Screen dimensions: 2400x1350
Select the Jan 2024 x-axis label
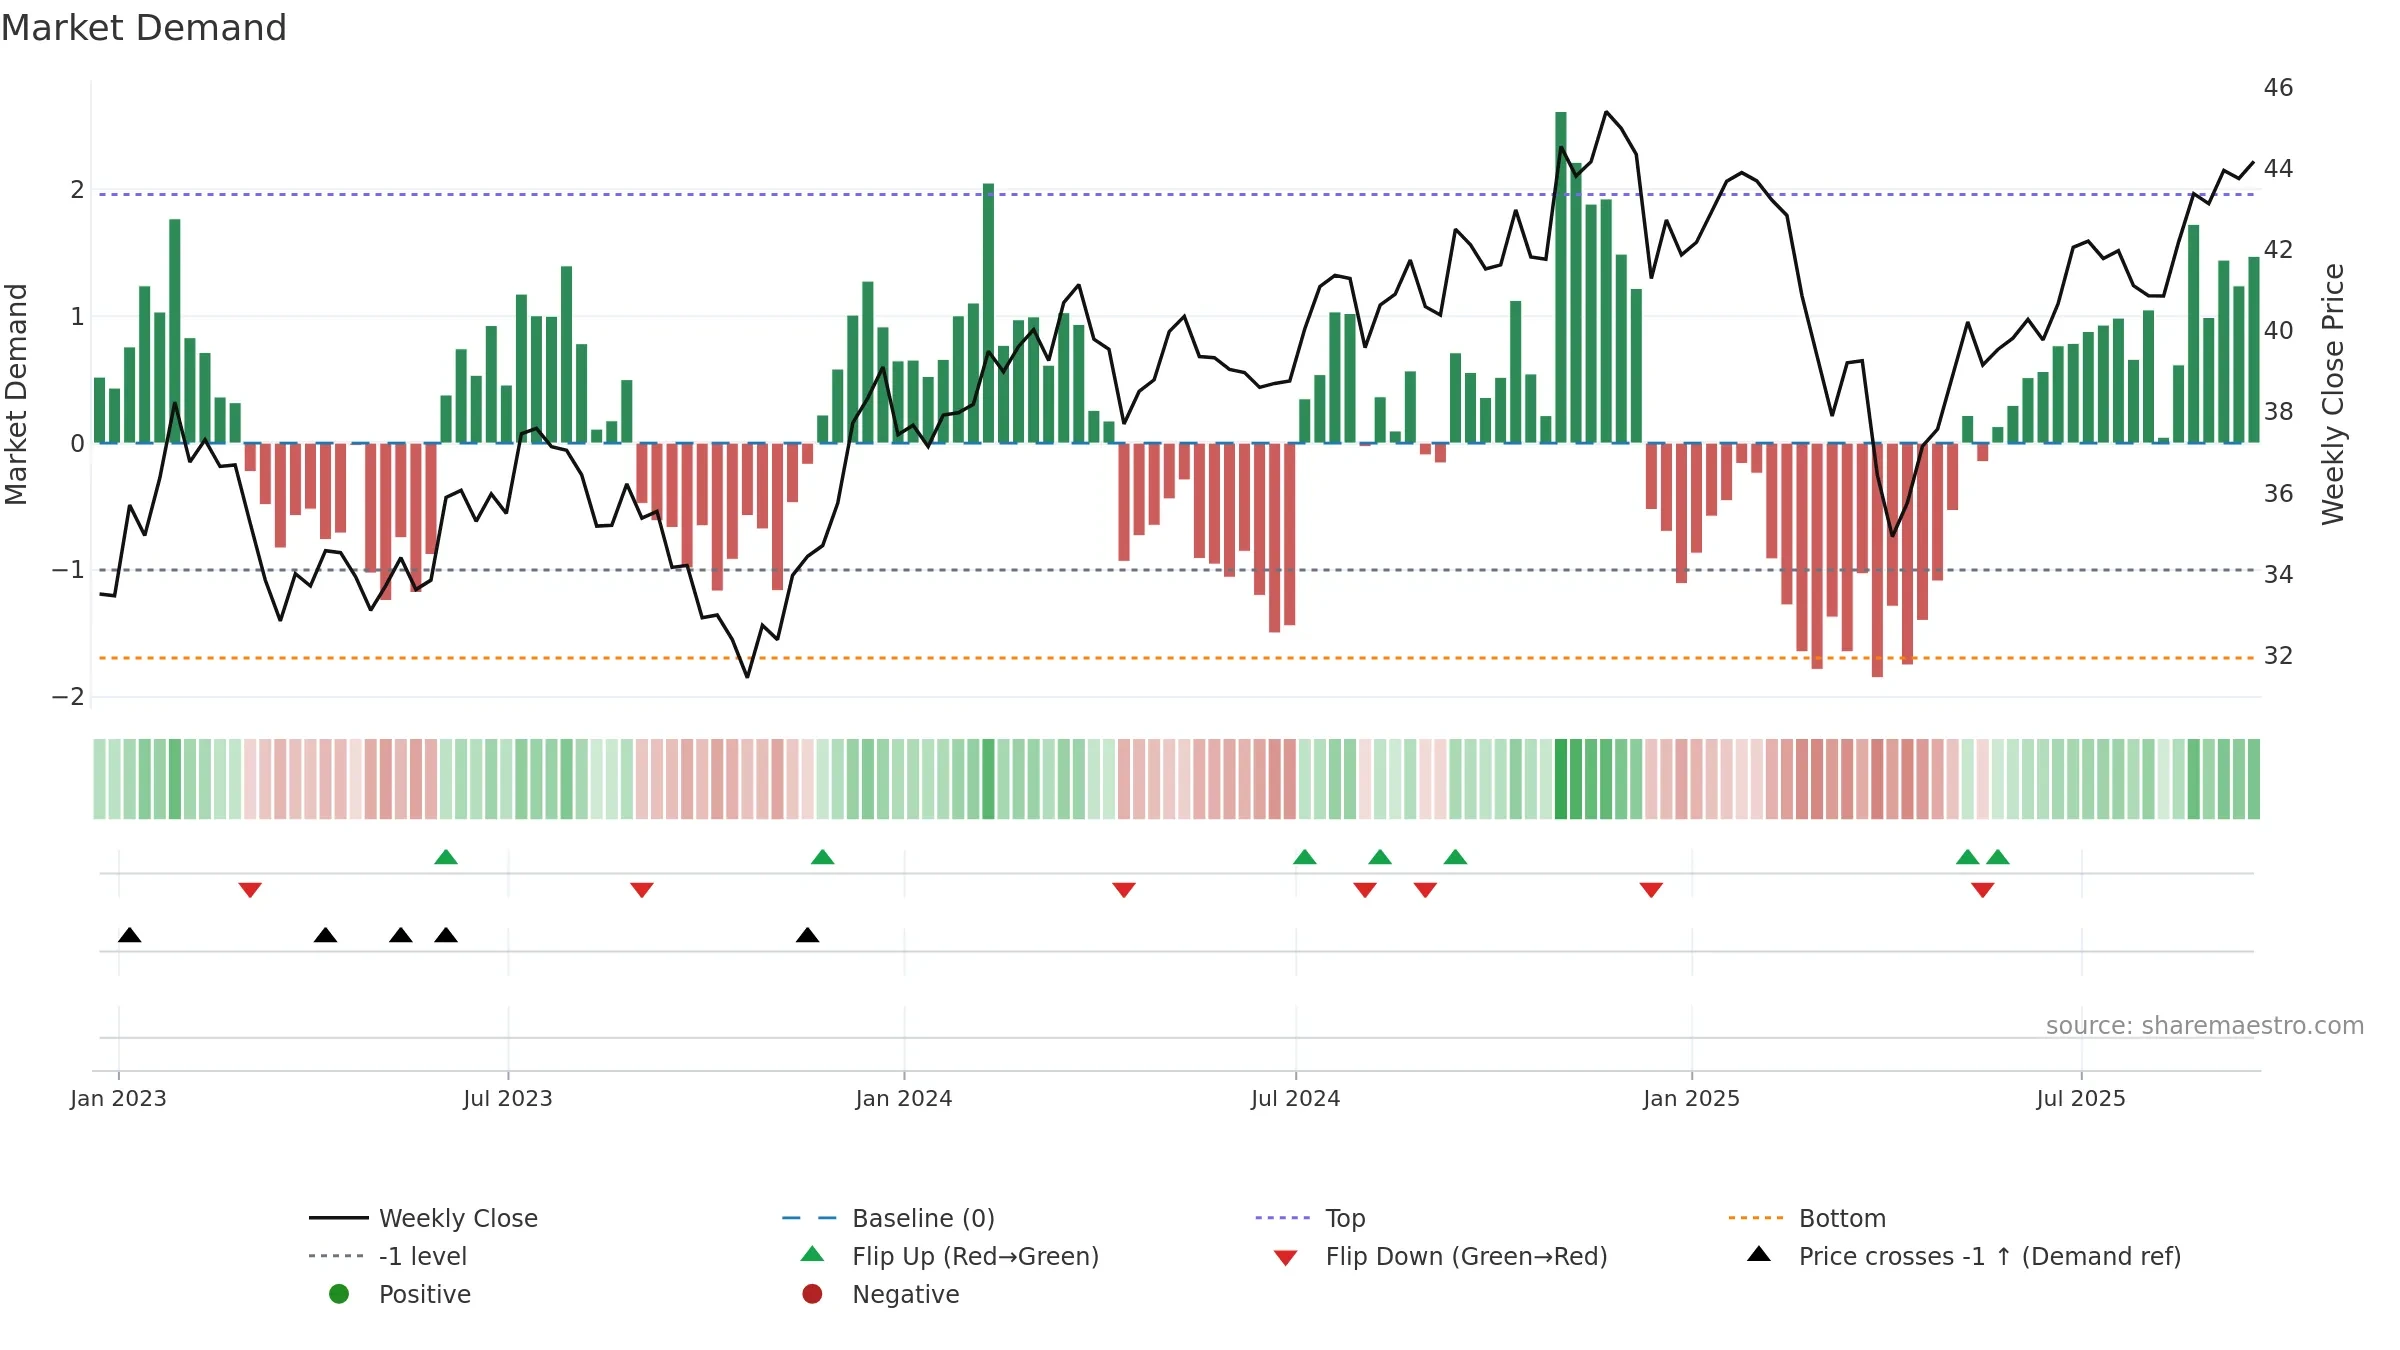[x=904, y=1098]
